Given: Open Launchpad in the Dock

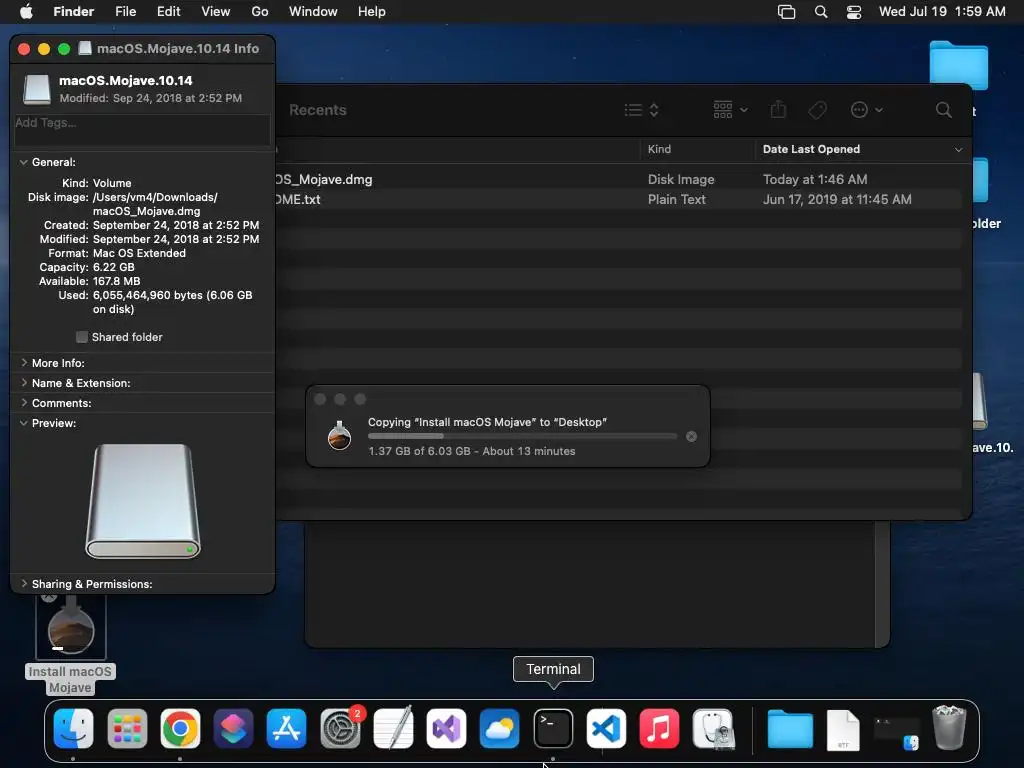Looking at the screenshot, I should coord(127,728).
